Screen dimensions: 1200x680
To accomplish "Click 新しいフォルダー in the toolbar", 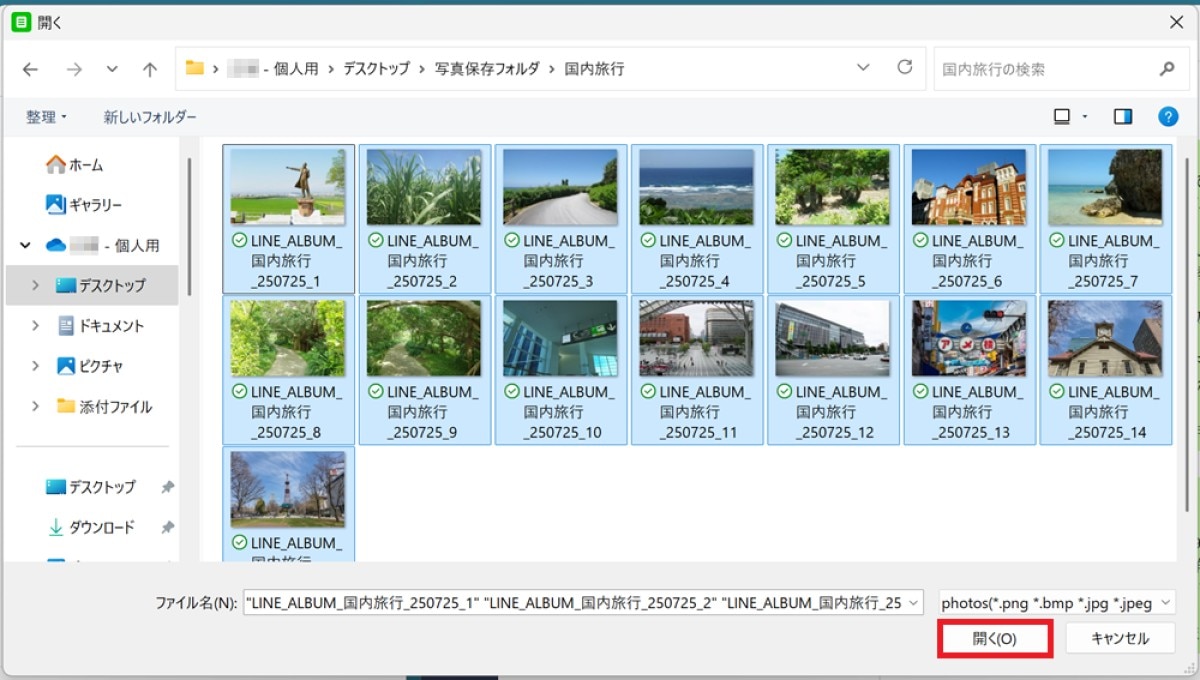I will 150,117.
